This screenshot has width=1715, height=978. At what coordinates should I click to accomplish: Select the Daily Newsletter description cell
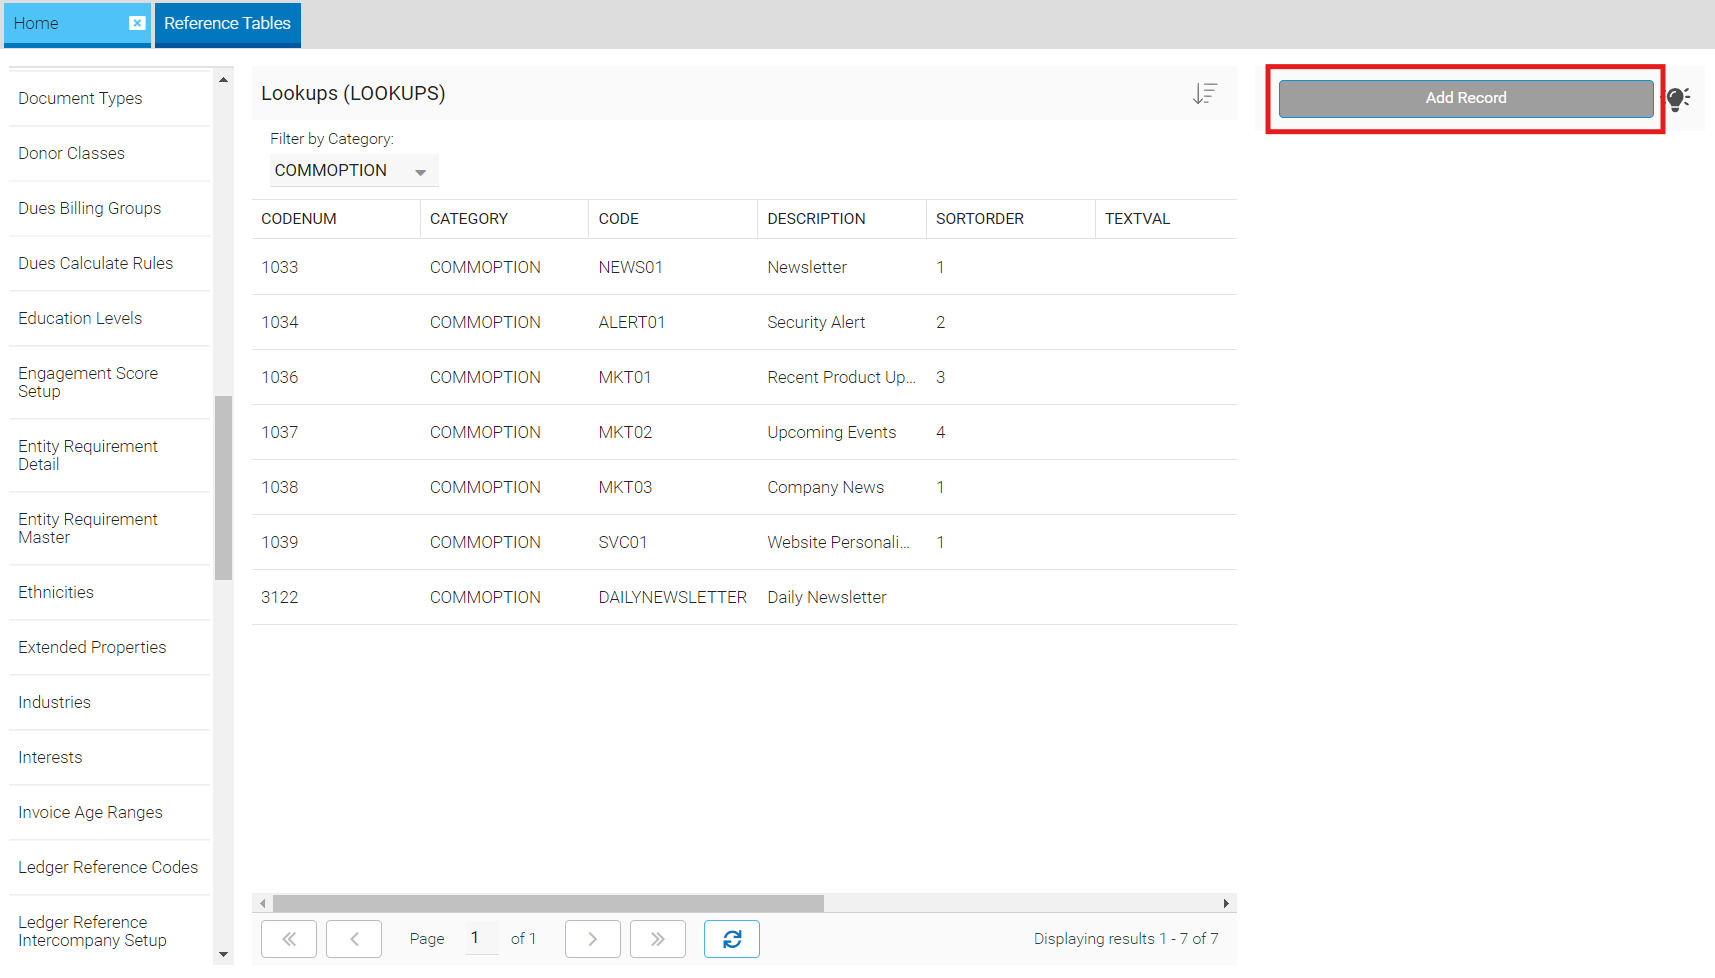point(842,597)
